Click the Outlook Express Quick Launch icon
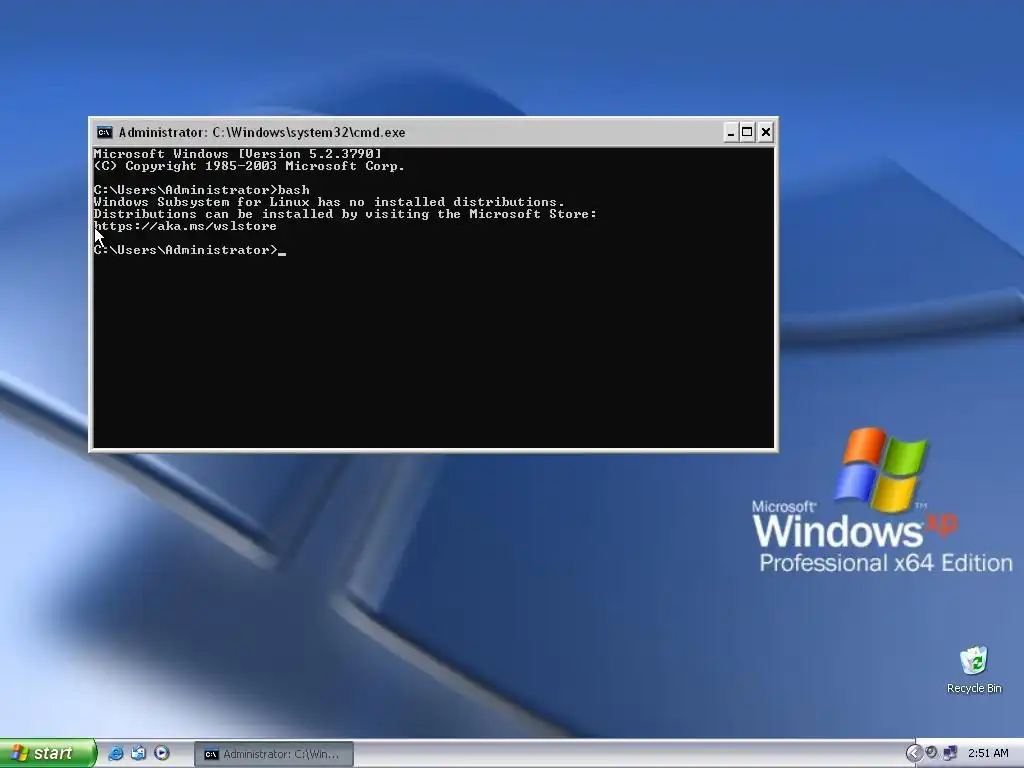 [138, 753]
